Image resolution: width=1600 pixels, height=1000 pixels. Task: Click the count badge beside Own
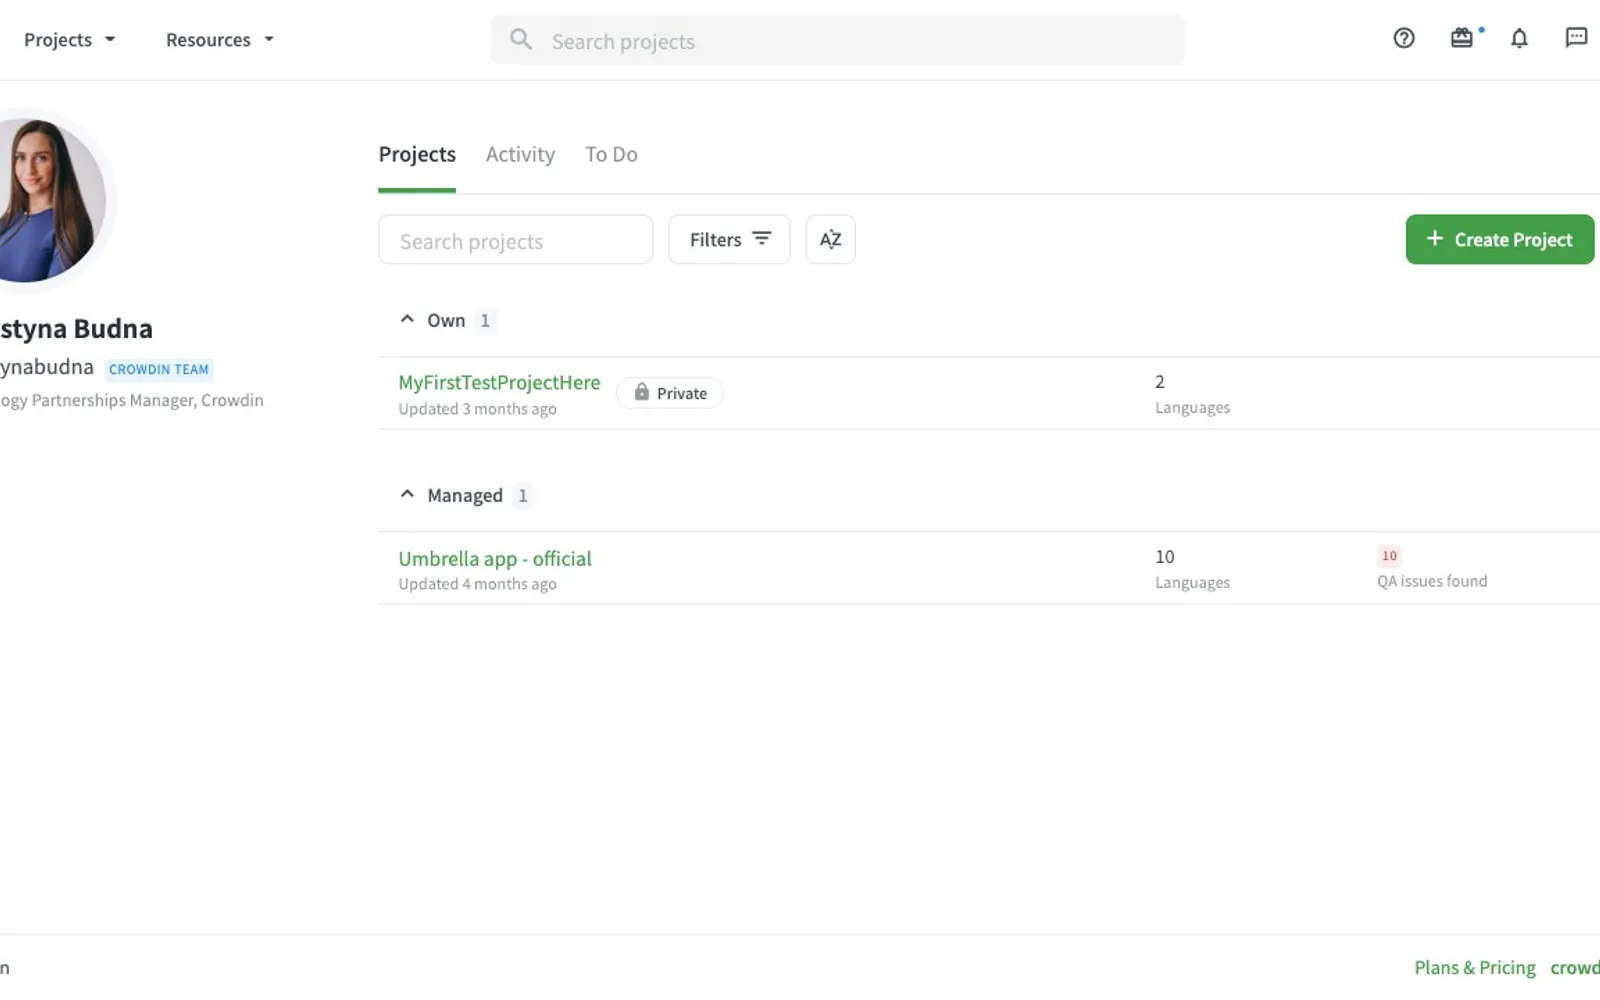(485, 321)
